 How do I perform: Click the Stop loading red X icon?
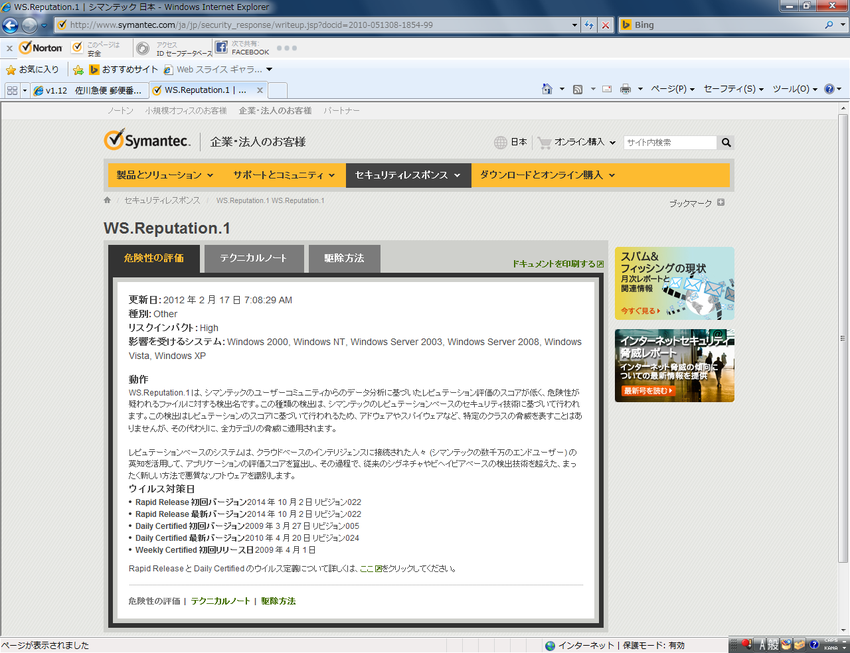[606, 25]
